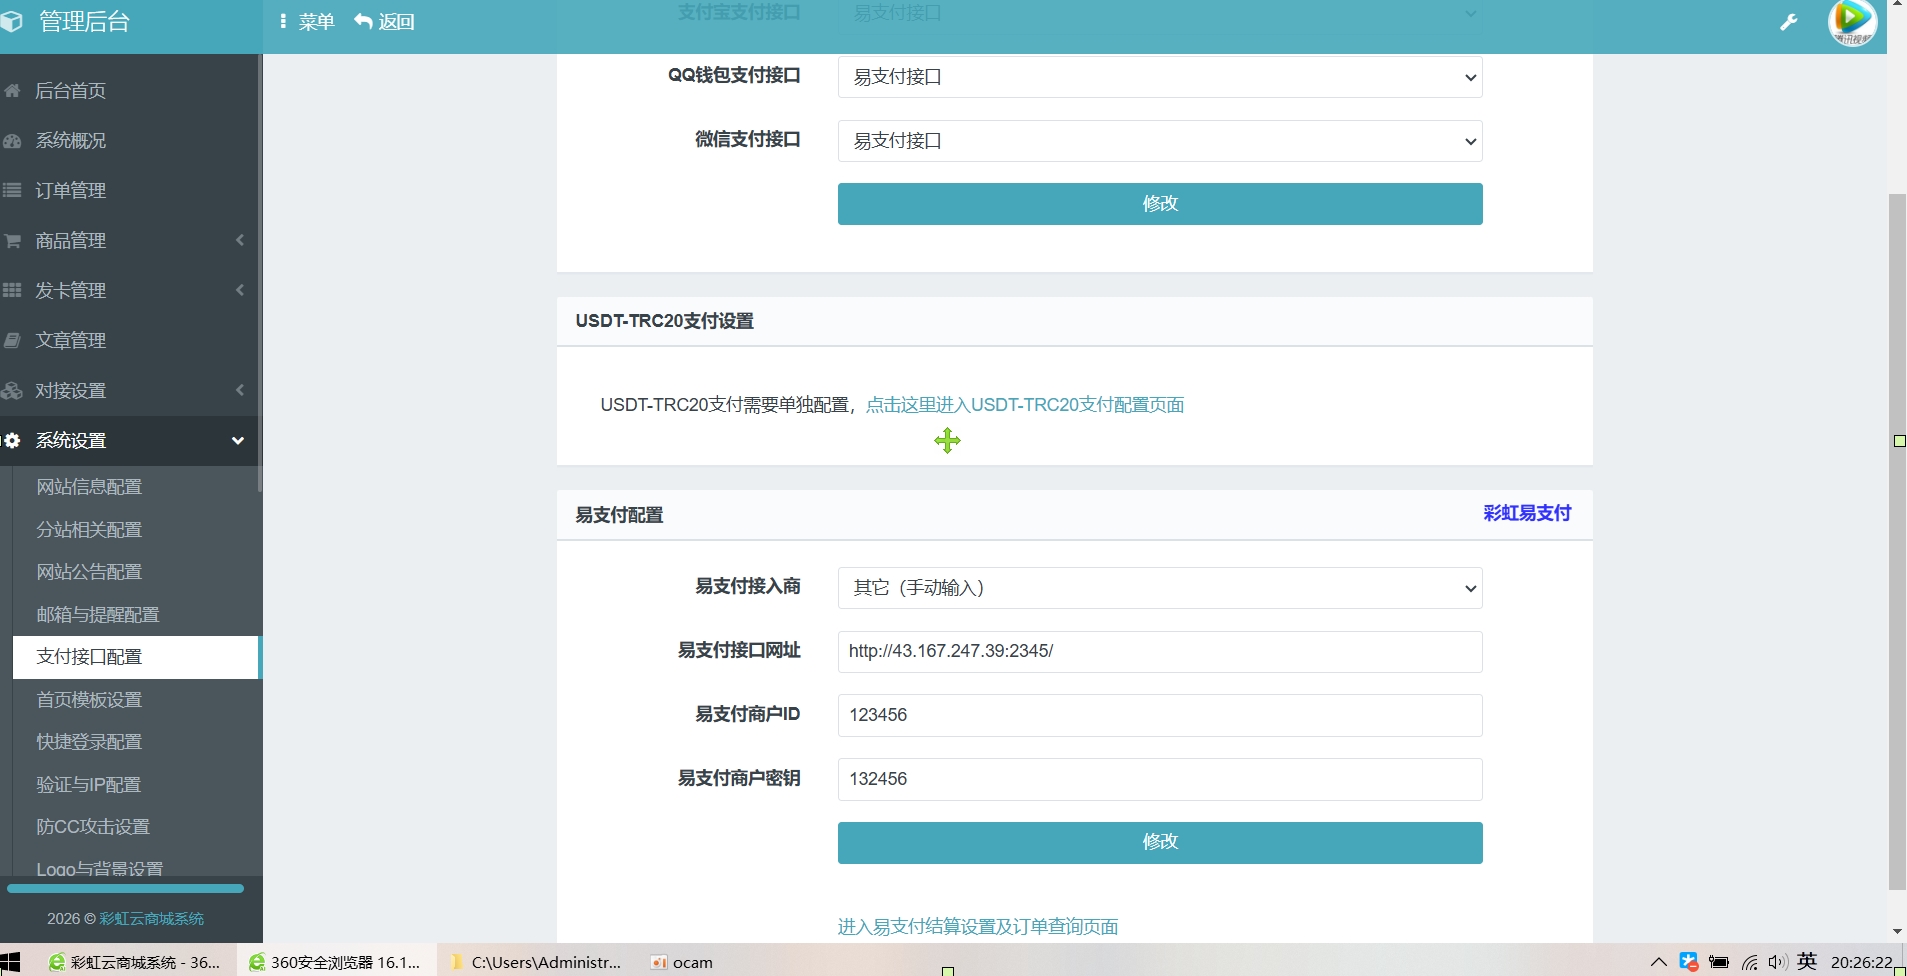Open the USDT-TRC20支付配置页面 link

(x=1025, y=405)
